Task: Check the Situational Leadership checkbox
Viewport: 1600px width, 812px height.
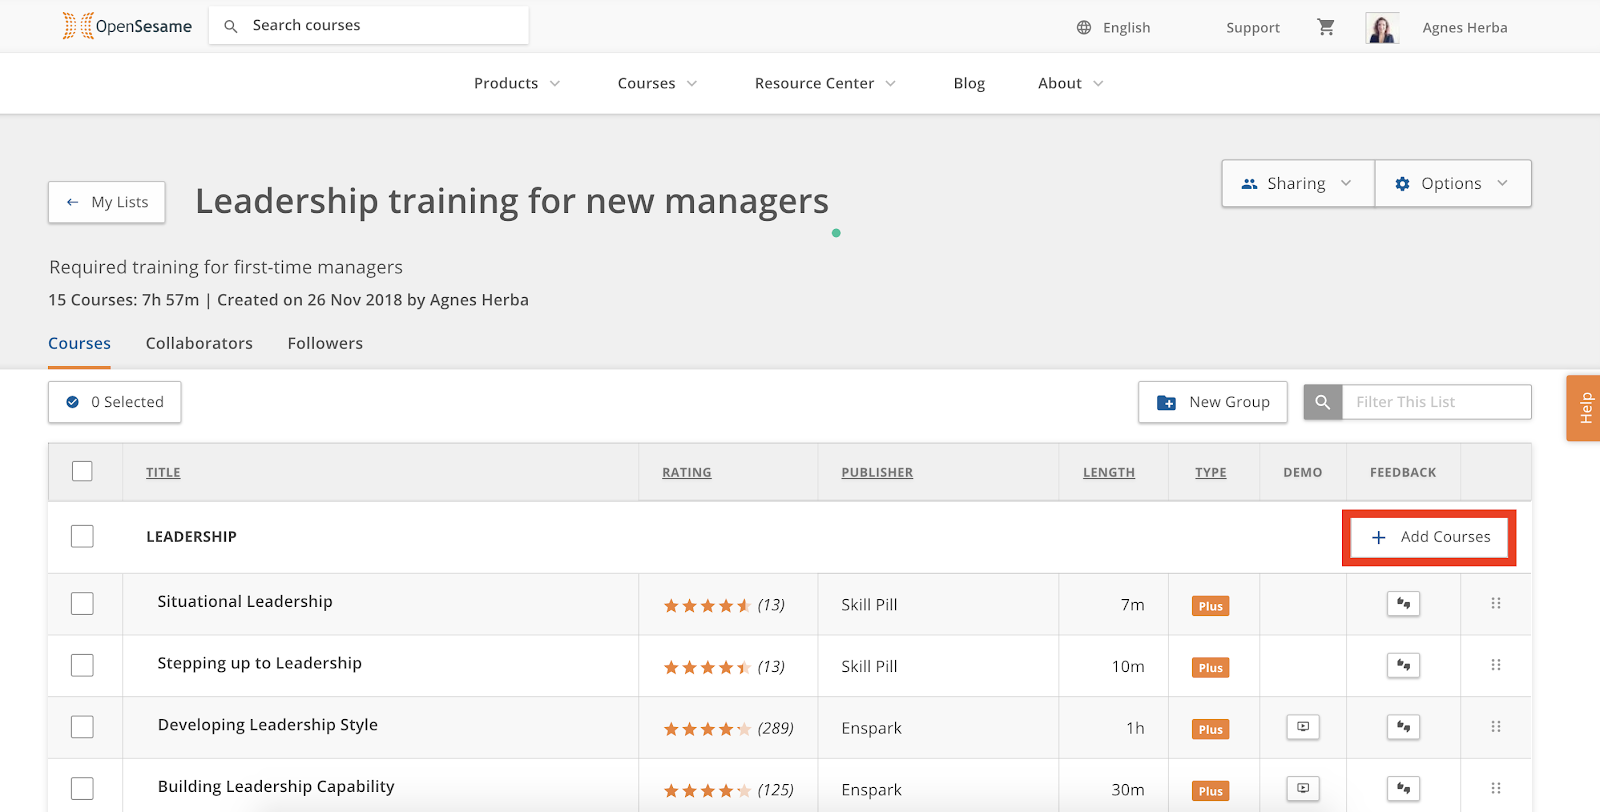Action: coord(83,604)
